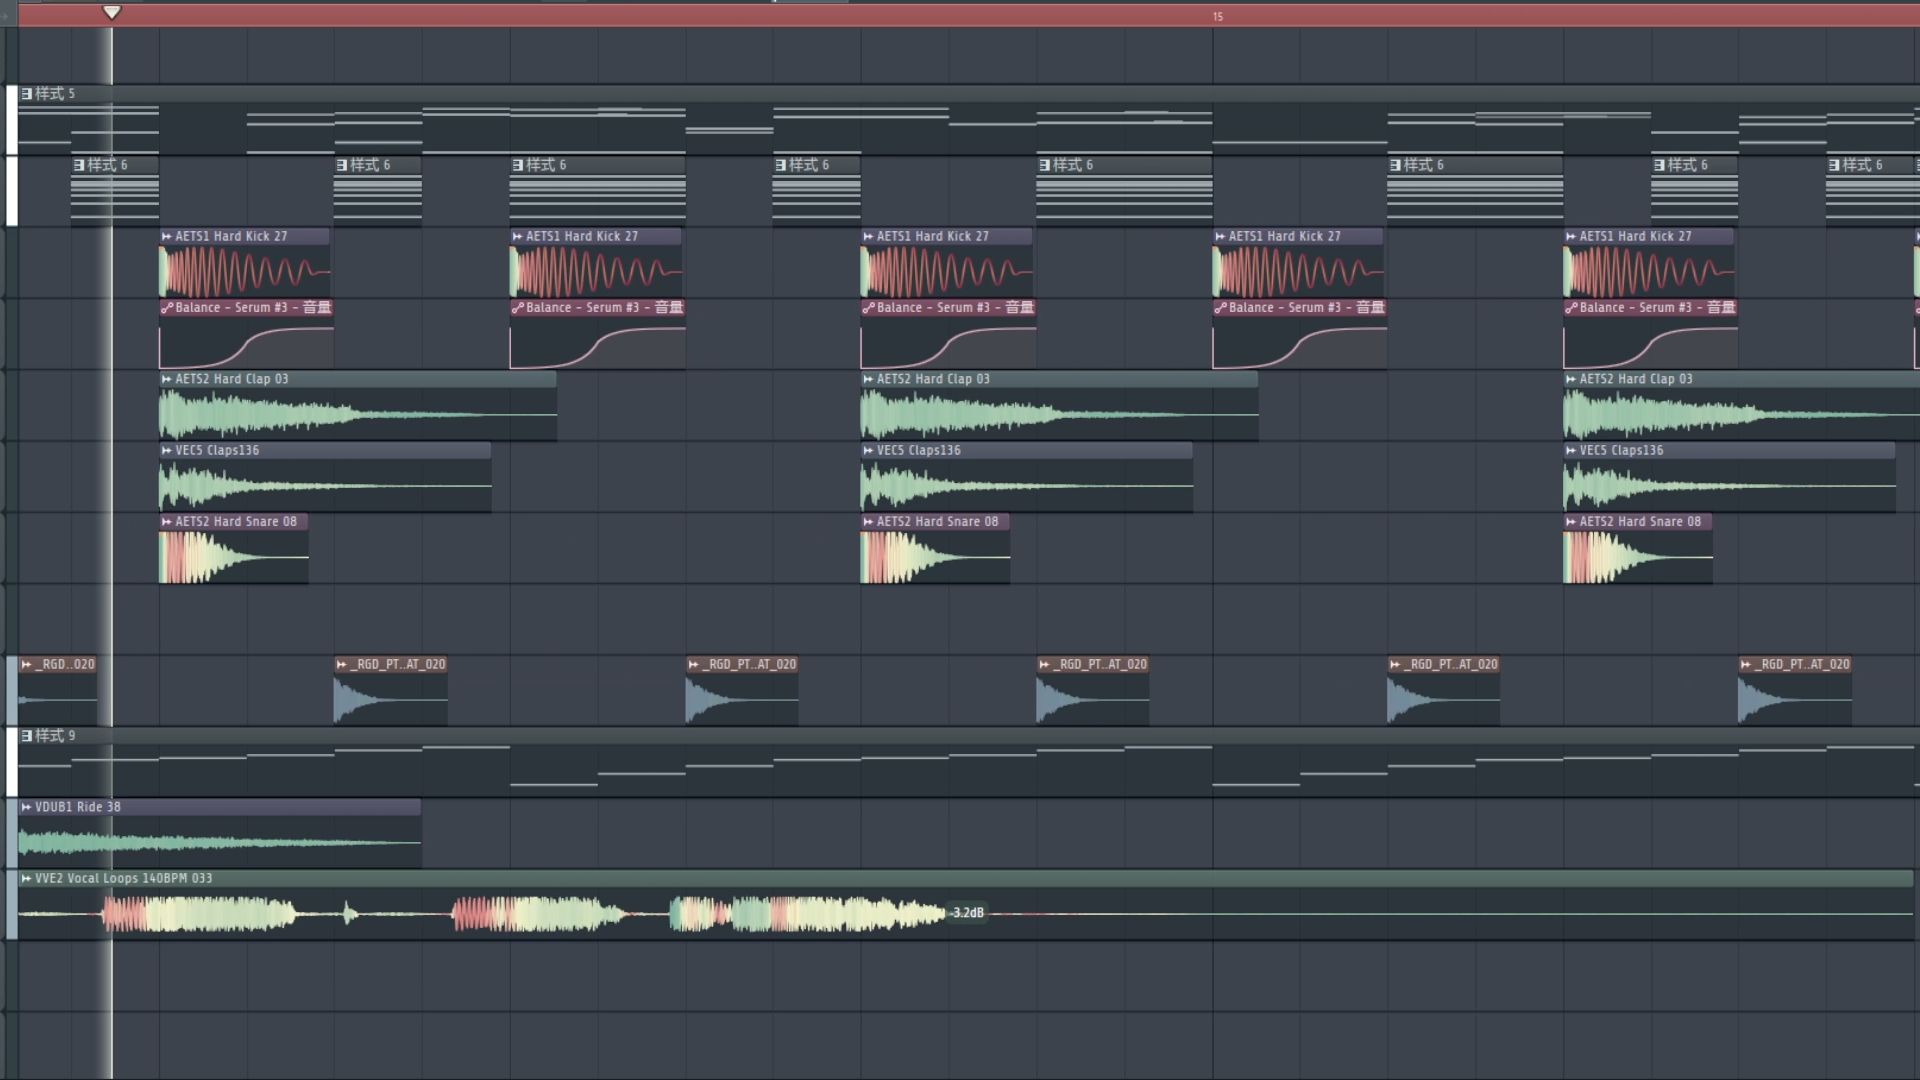This screenshot has height=1080, width=1920.
Task: Click the piano-roll icon on the 样式 9 clip
Action: [27, 736]
